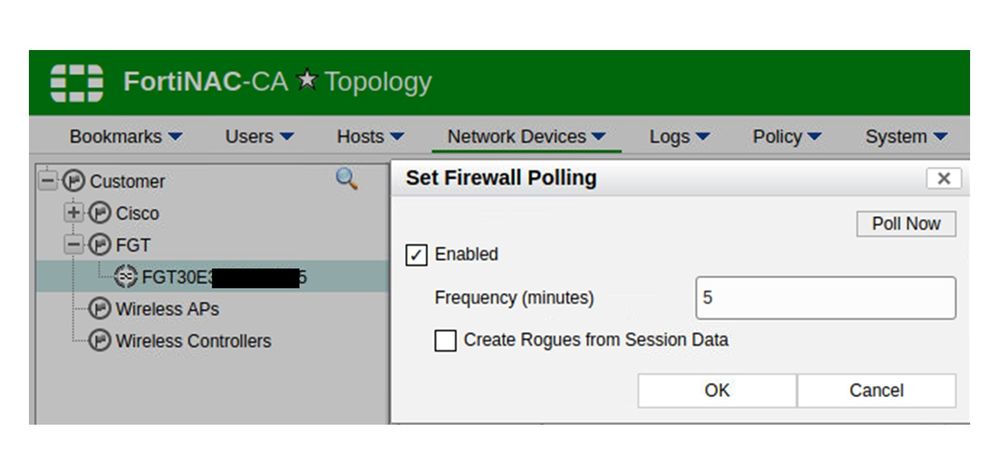Click the topology search magnifier icon
Screen dimensions: 999x474
(x=346, y=179)
